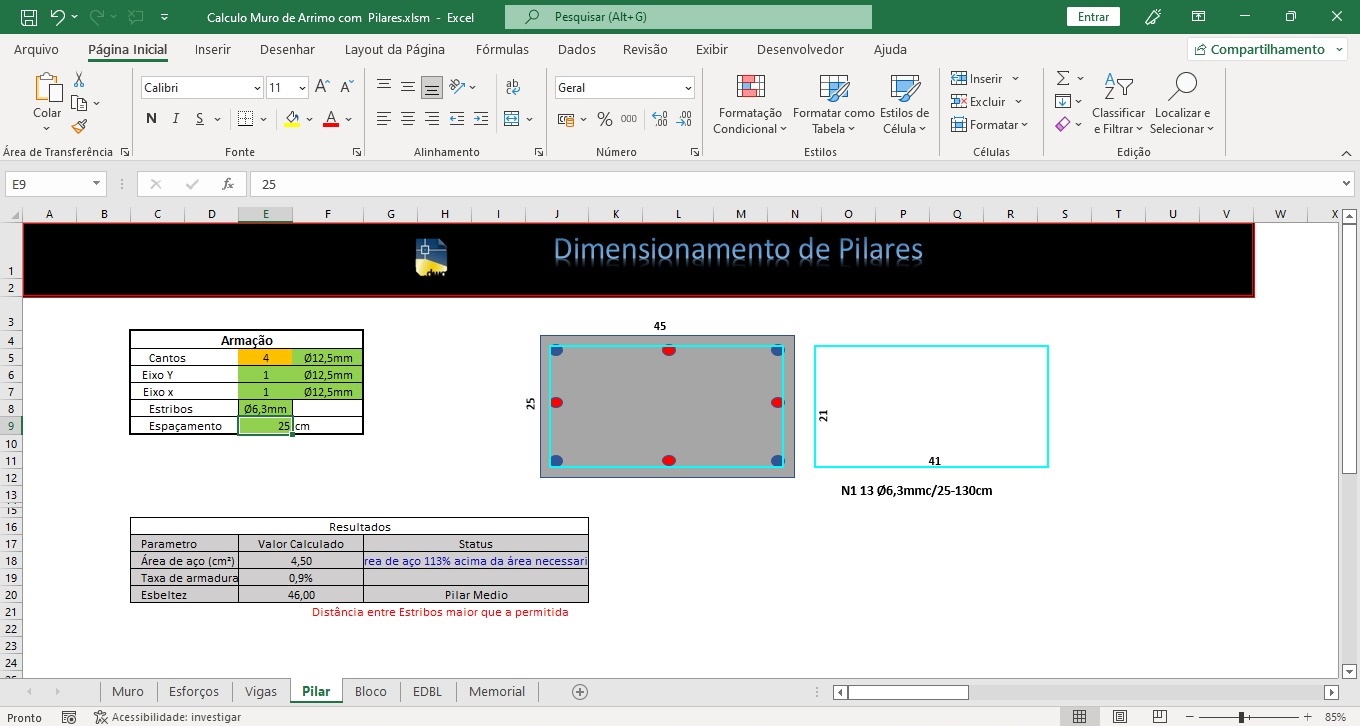Click the AutoSum sigma icon

click(1063, 78)
